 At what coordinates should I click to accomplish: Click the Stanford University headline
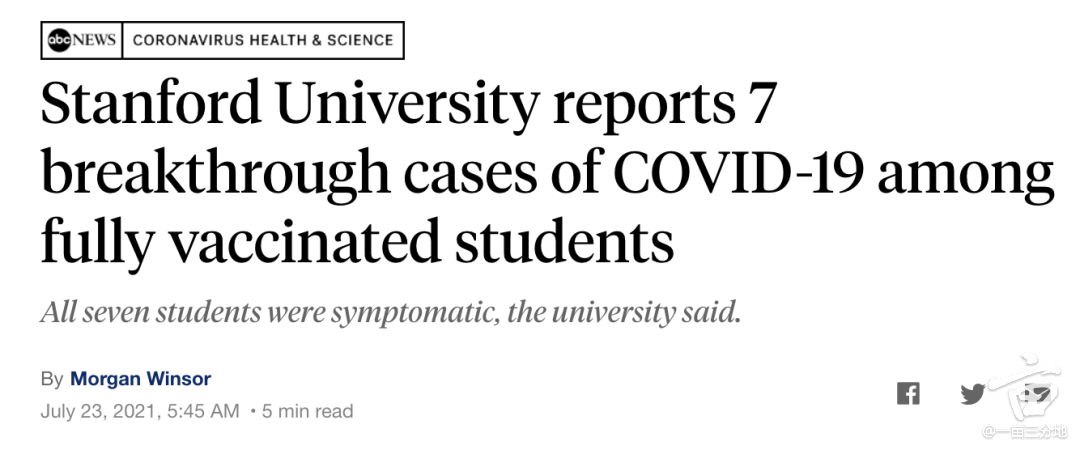[x=547, y=172]
